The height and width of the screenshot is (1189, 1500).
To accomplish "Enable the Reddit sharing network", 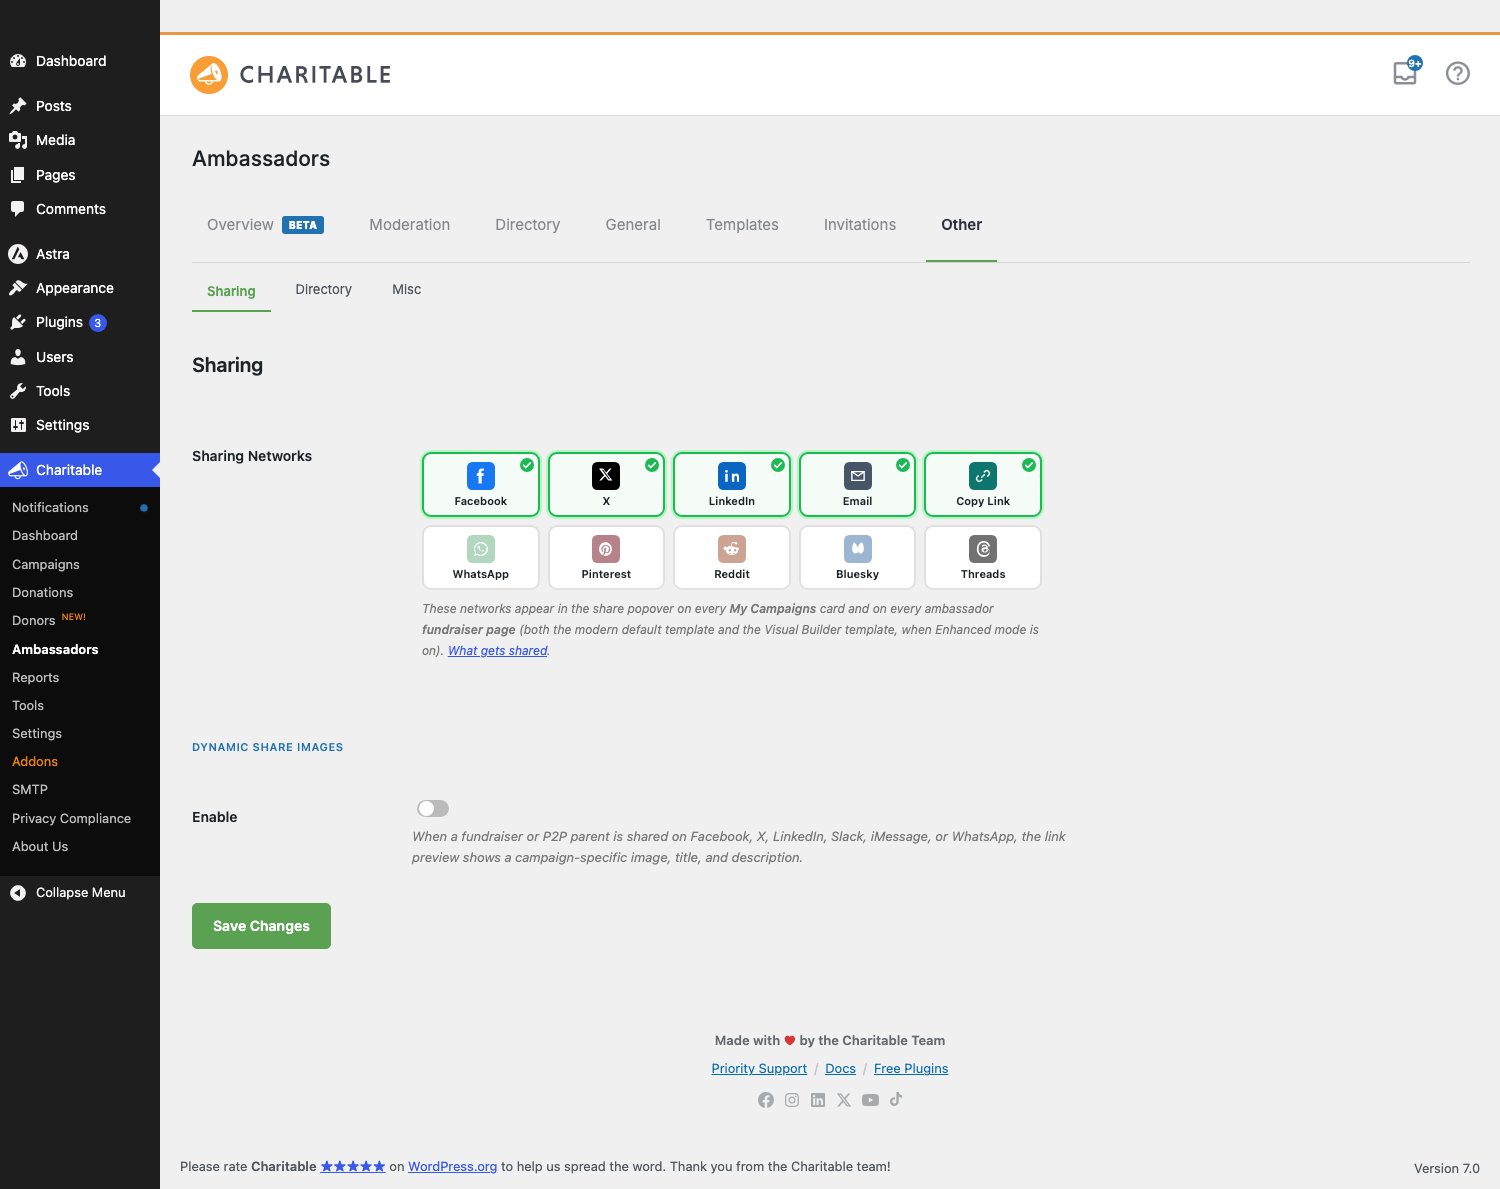I will 732,558.
